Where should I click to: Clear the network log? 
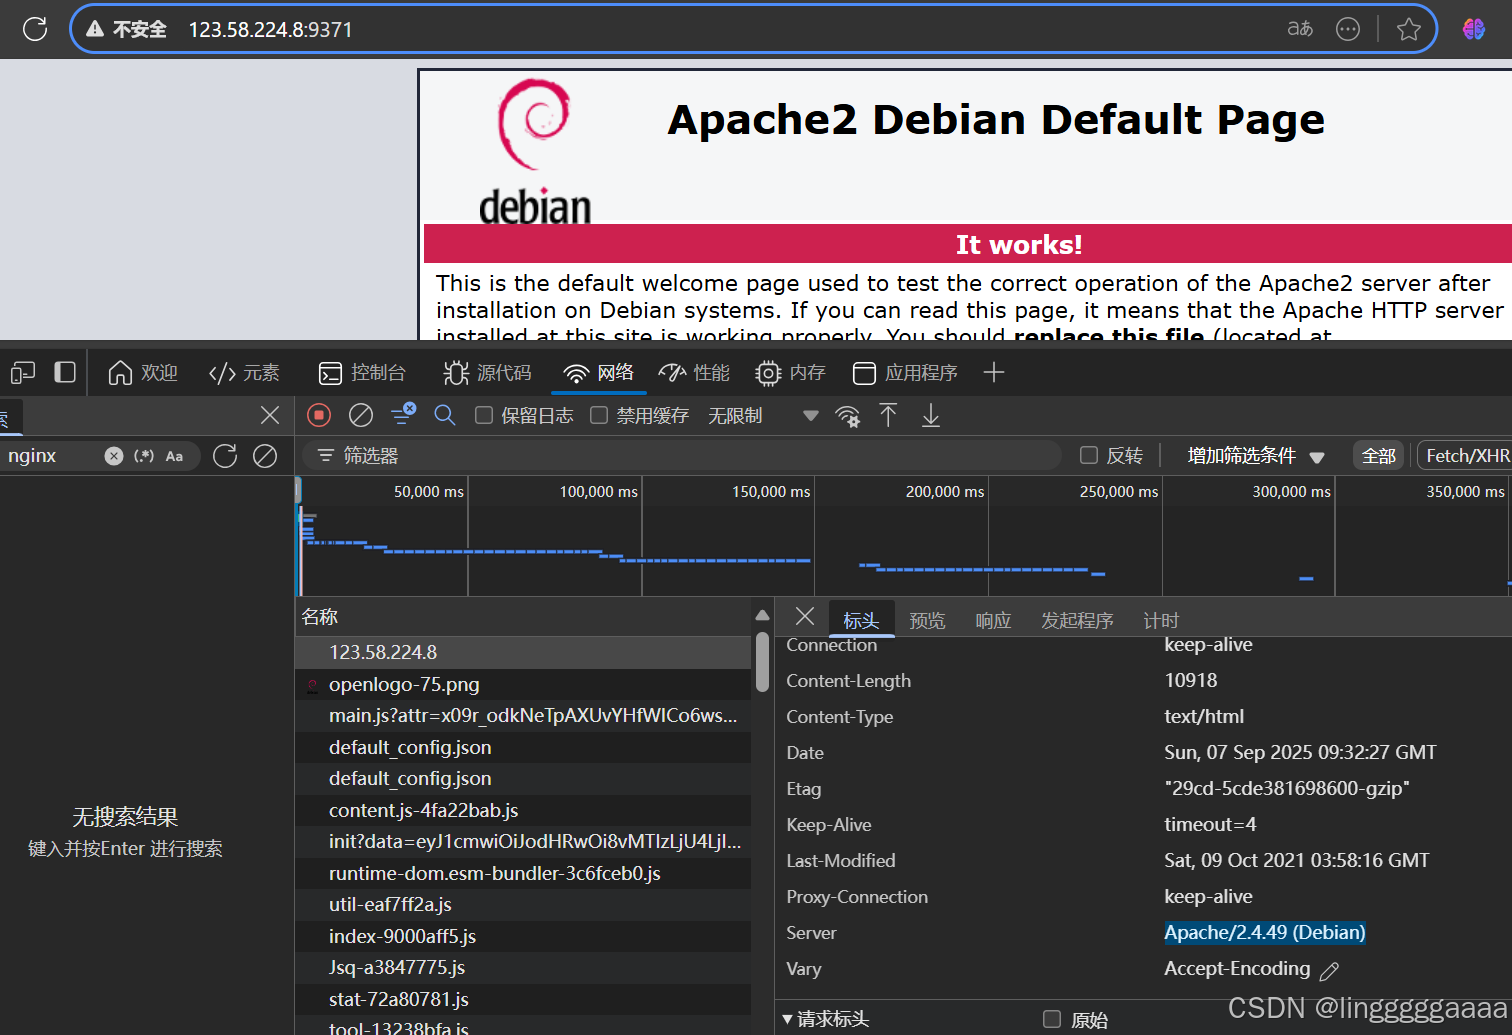[361, 415]
